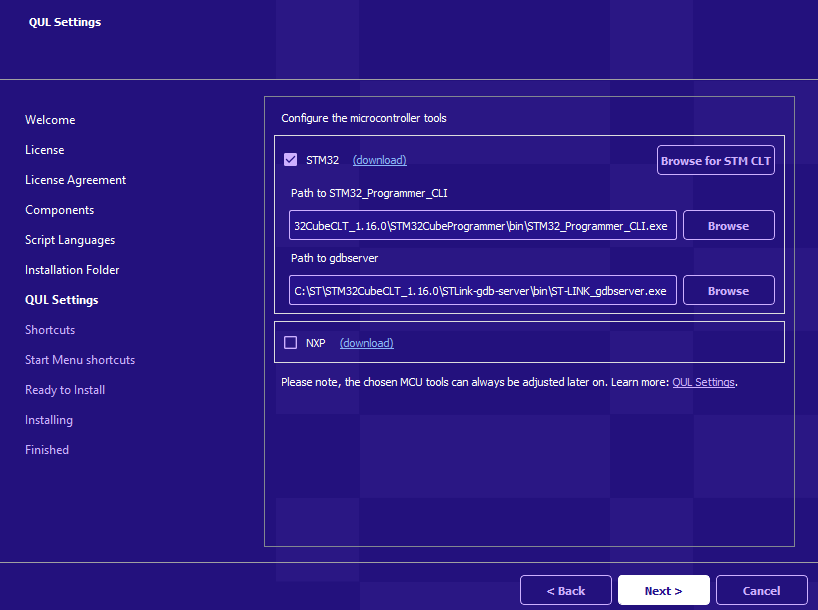
Task: Open the NXP download link
Action: 366,343
